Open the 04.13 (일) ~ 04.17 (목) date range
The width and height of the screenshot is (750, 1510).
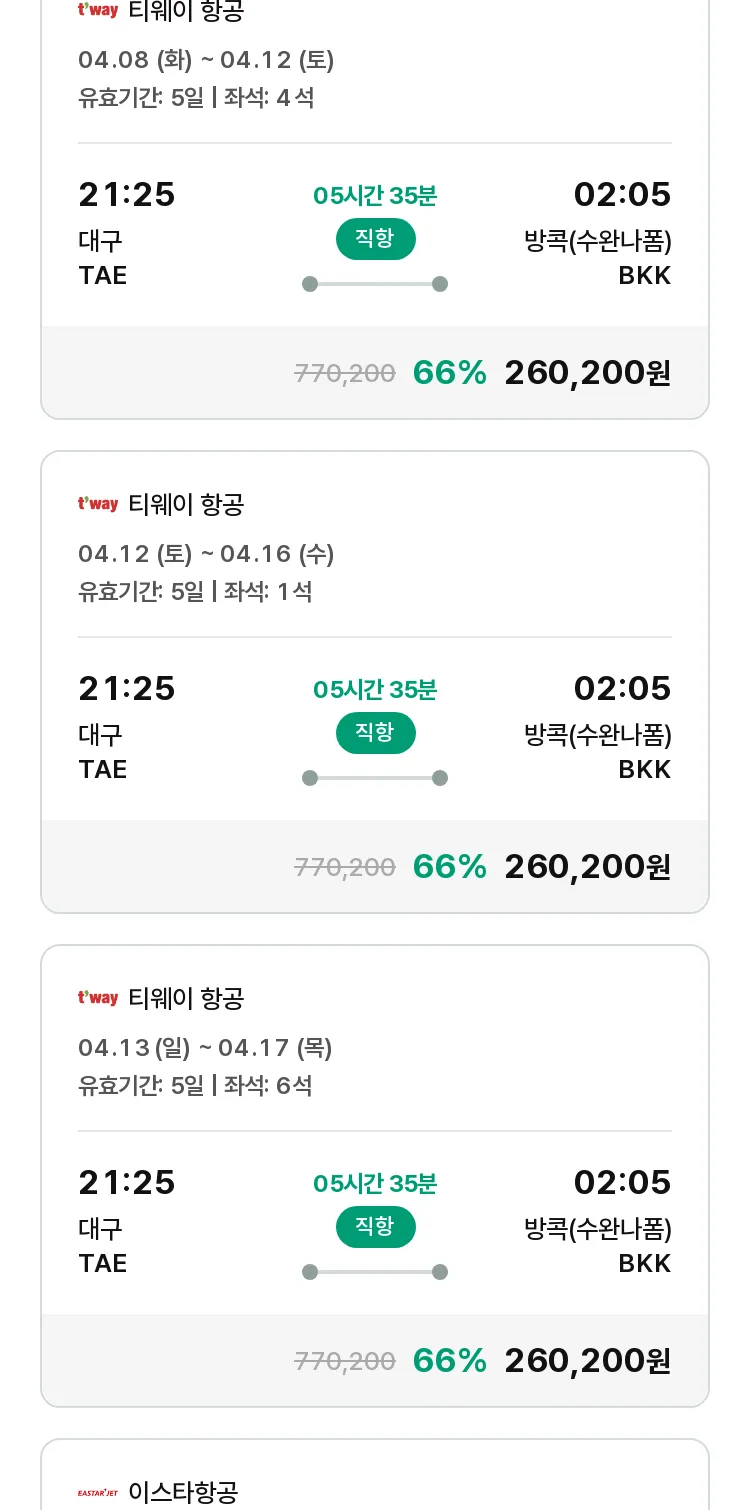coord(205,1048)
